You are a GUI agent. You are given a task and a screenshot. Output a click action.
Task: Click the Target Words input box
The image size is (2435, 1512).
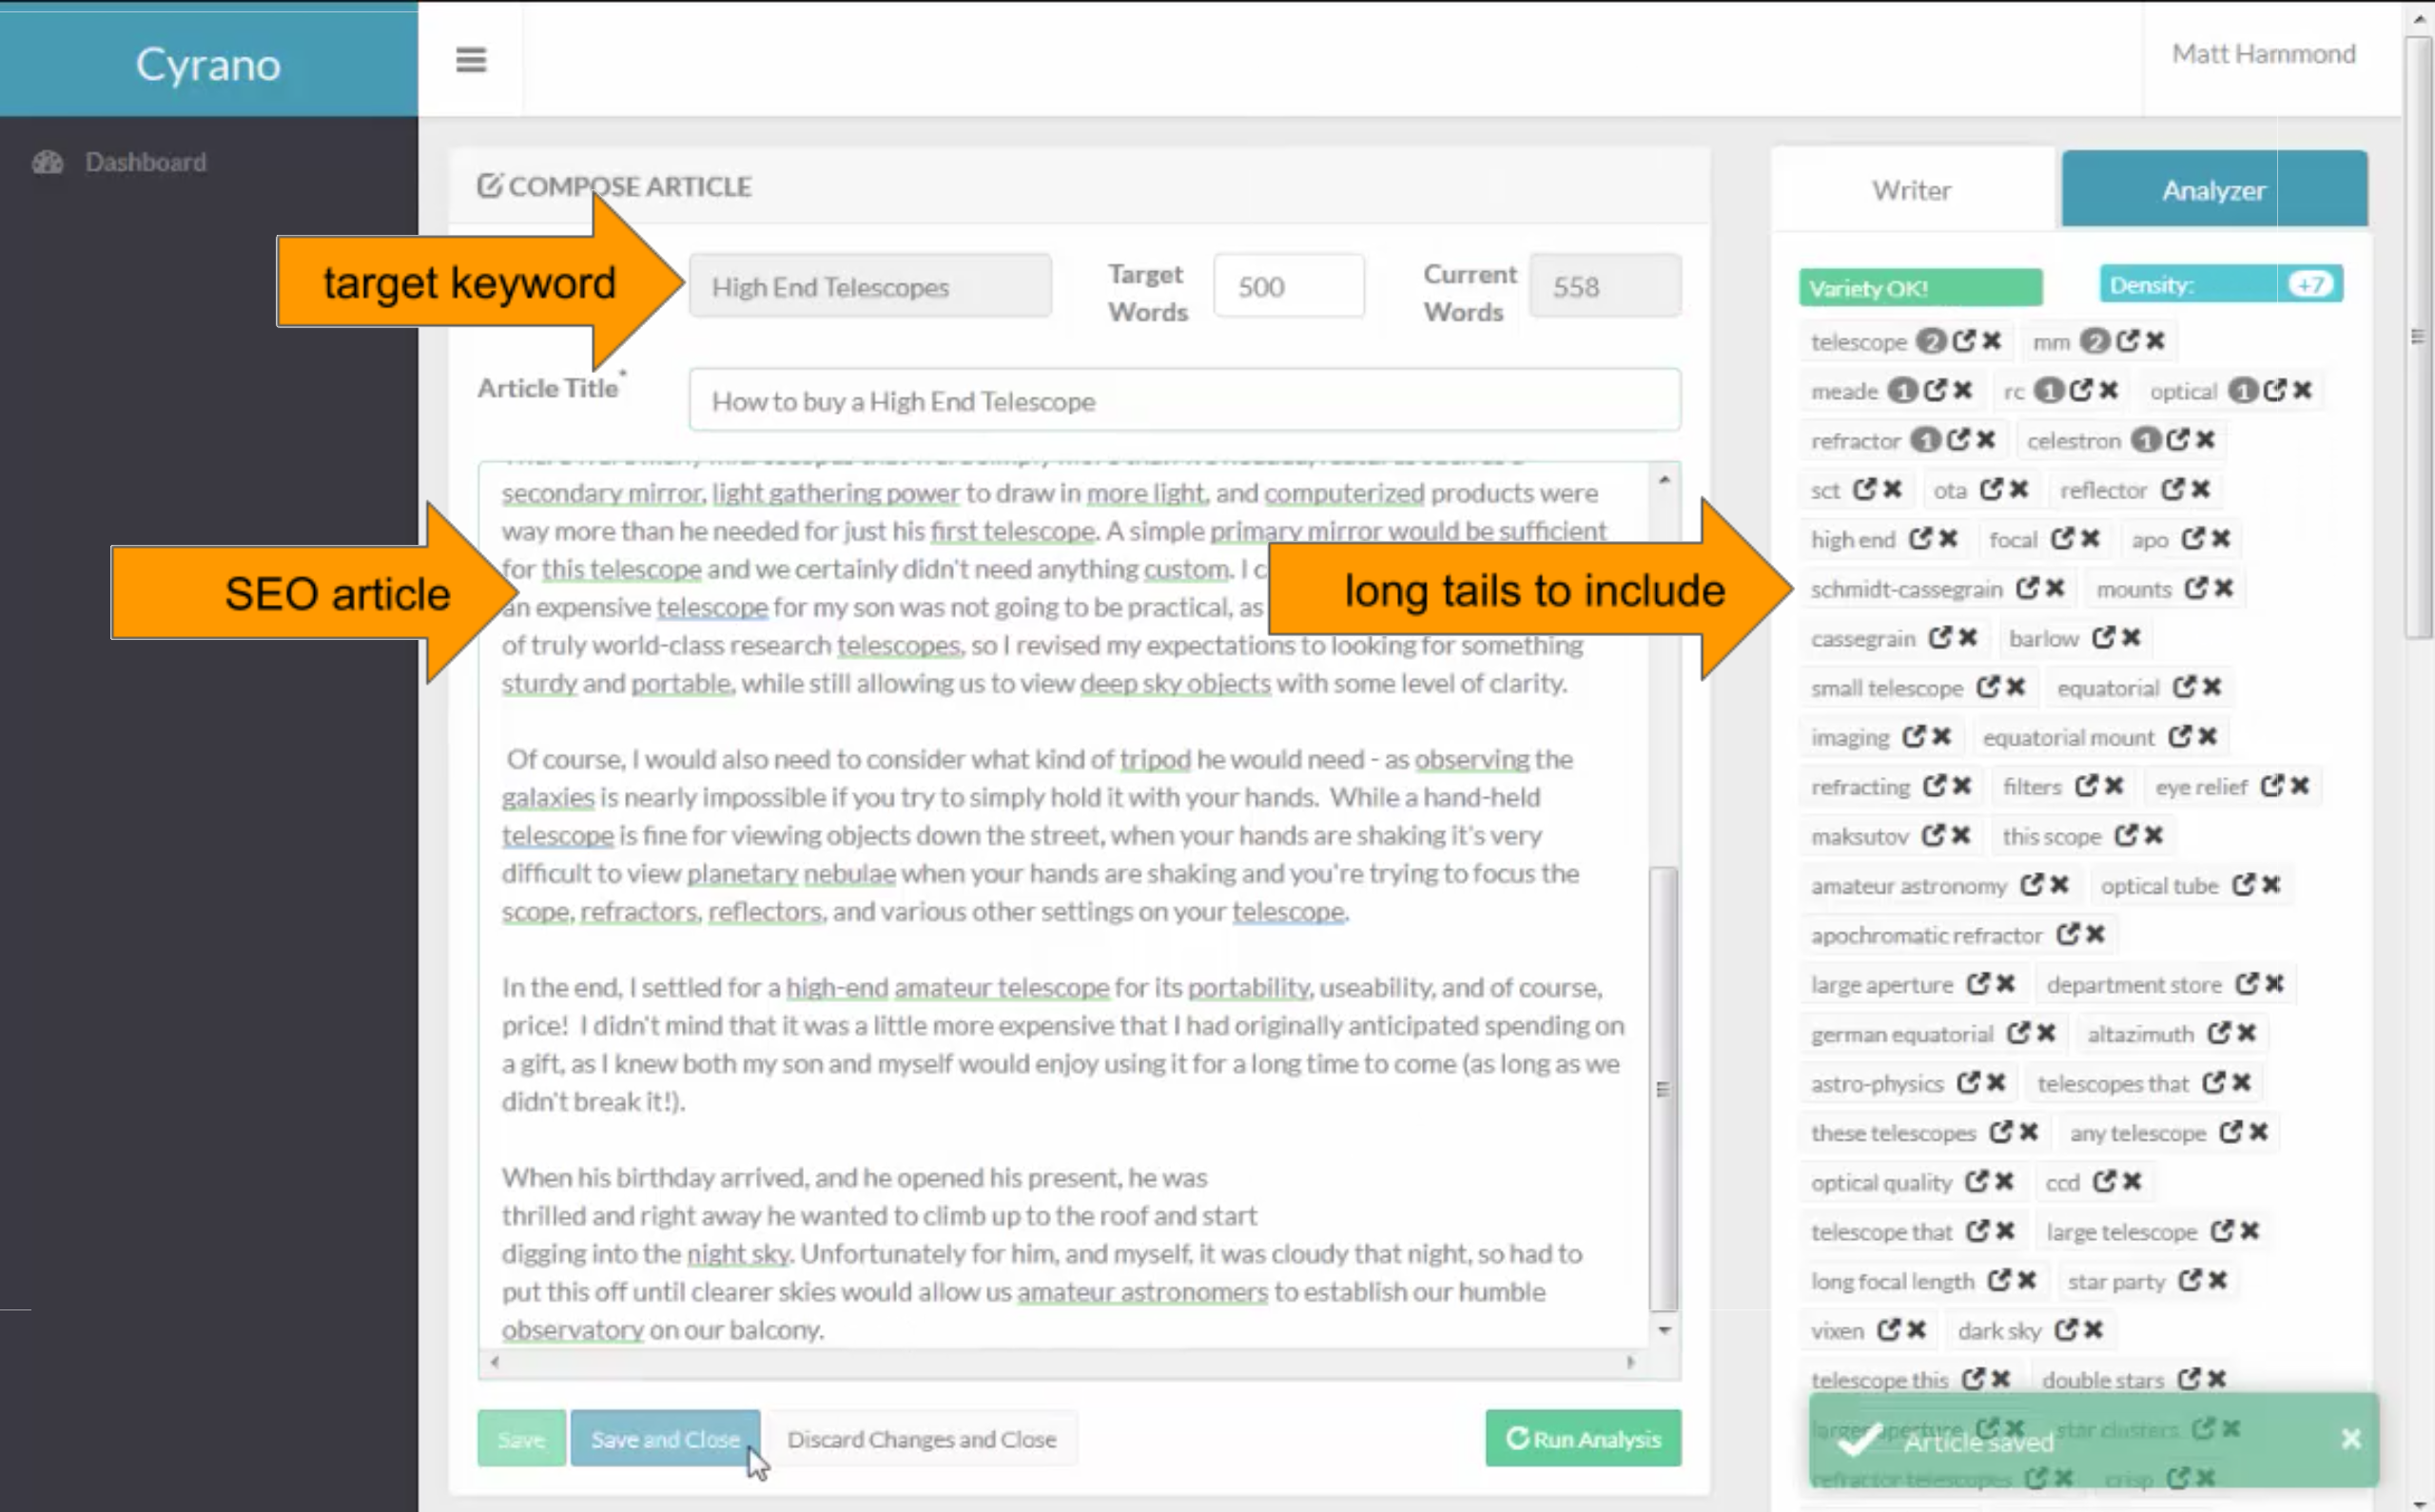pyautogui.click(x=1288, y=287)
